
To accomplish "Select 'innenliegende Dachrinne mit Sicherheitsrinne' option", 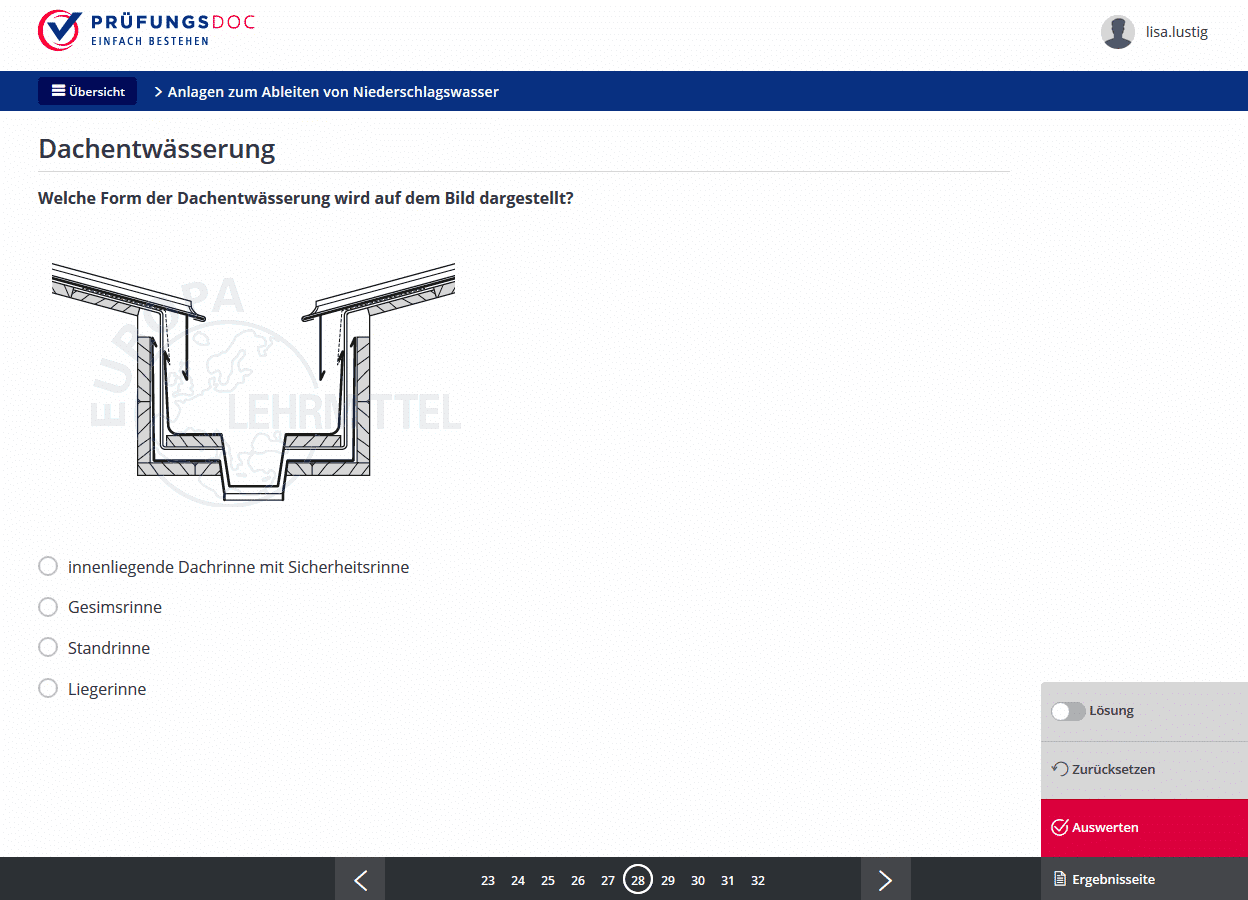I will click(x=48, y=567).
